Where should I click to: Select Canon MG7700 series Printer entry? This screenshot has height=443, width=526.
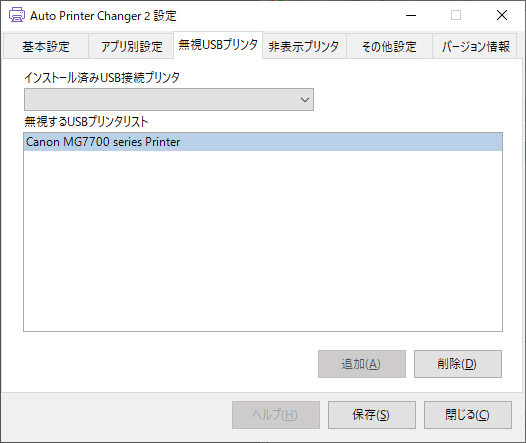[263, 142]
